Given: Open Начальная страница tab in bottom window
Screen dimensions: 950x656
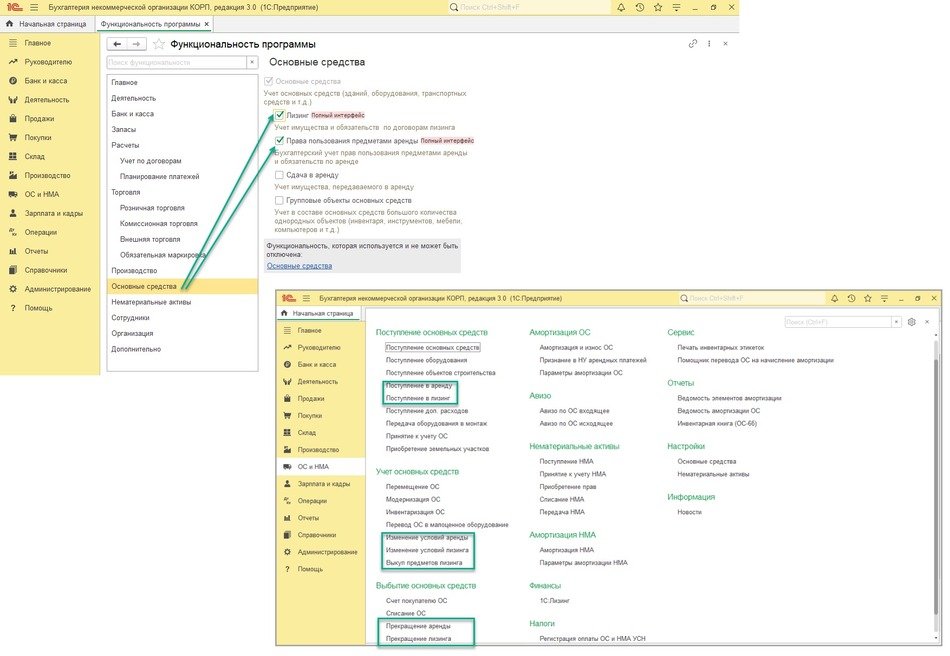Looking at the screenshot, I should (318, 314).
